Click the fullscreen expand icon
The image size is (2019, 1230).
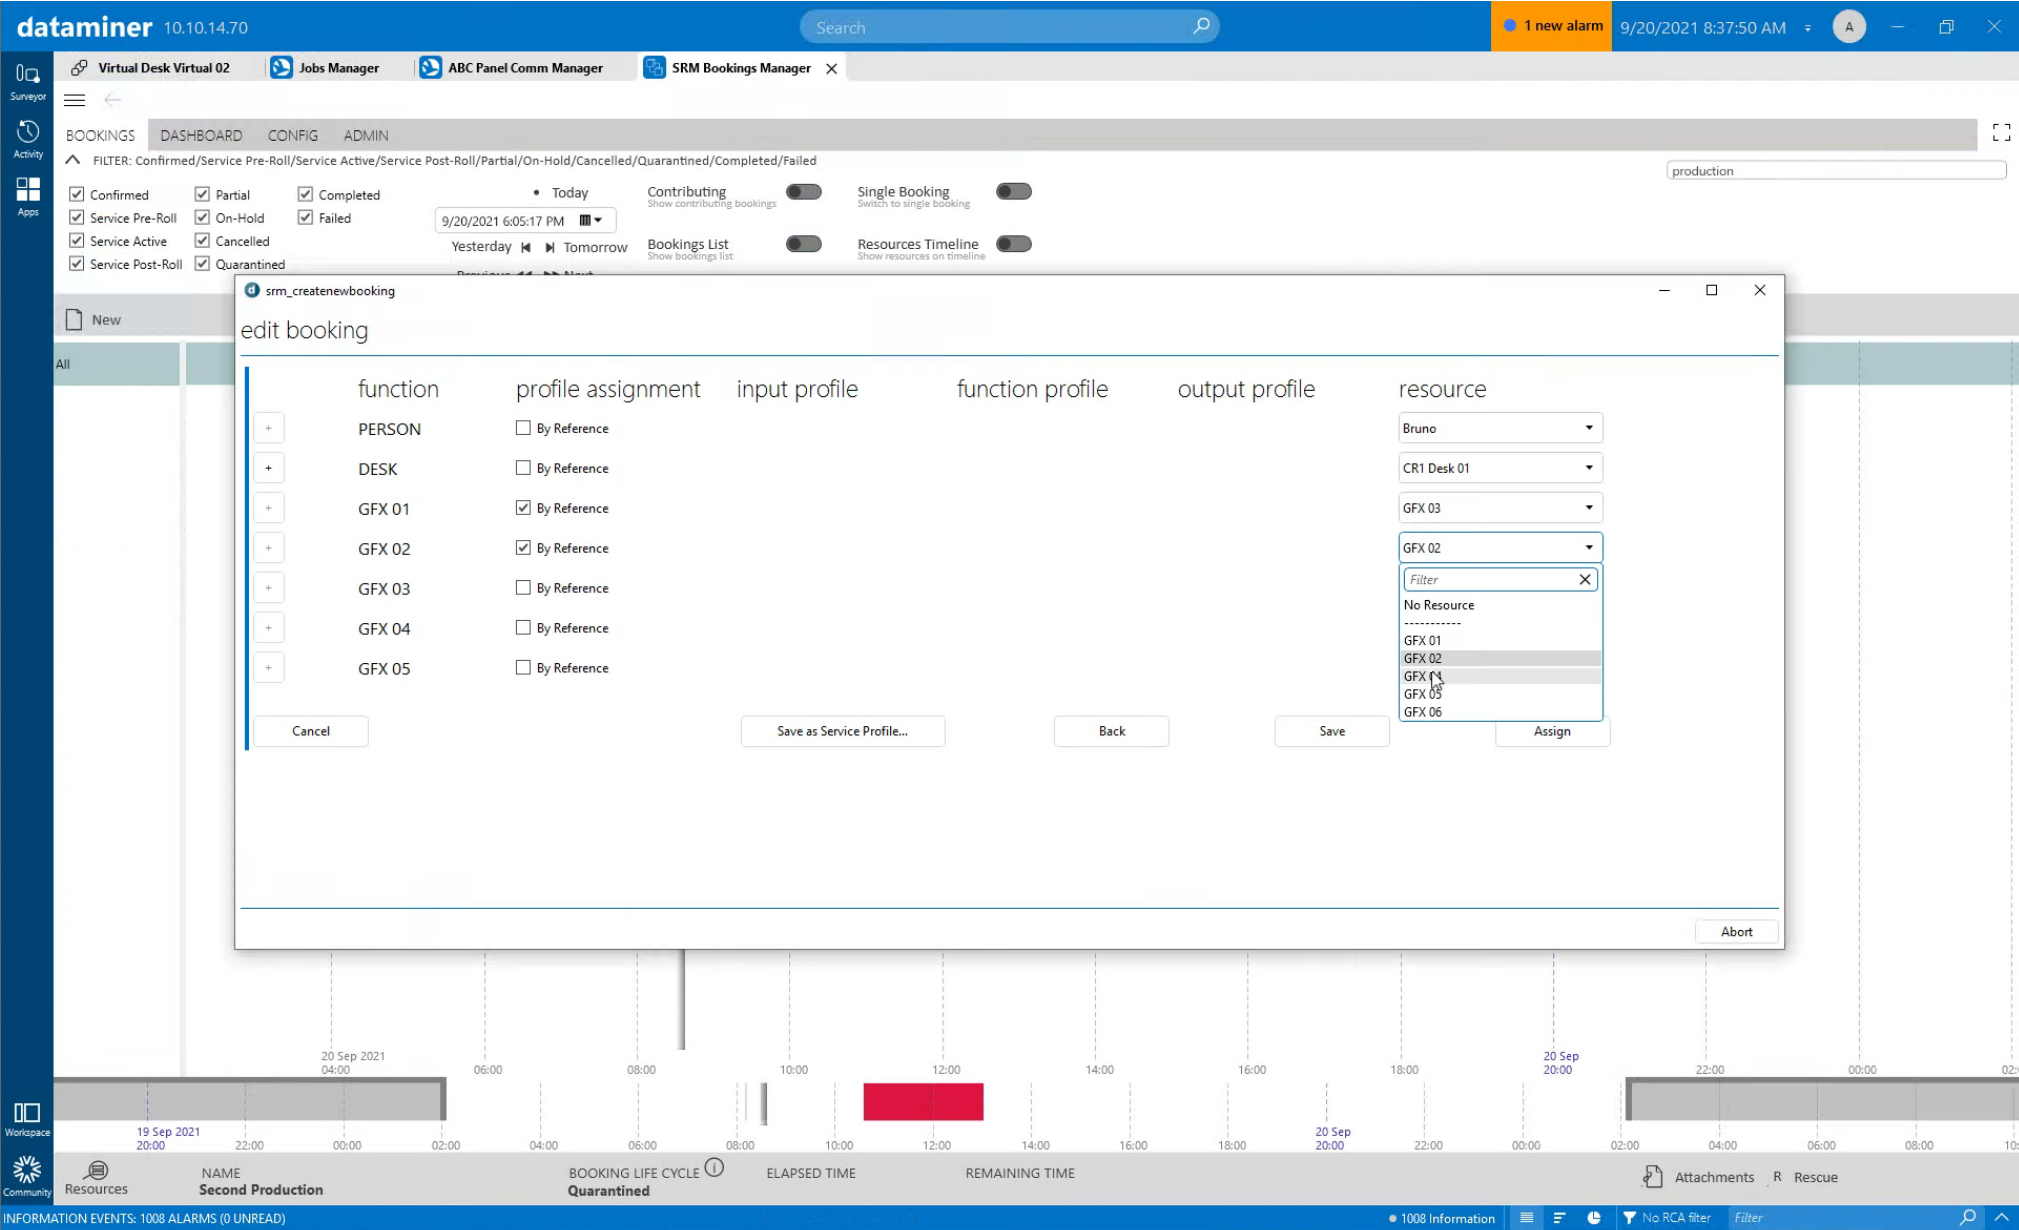pos(2001,133)
